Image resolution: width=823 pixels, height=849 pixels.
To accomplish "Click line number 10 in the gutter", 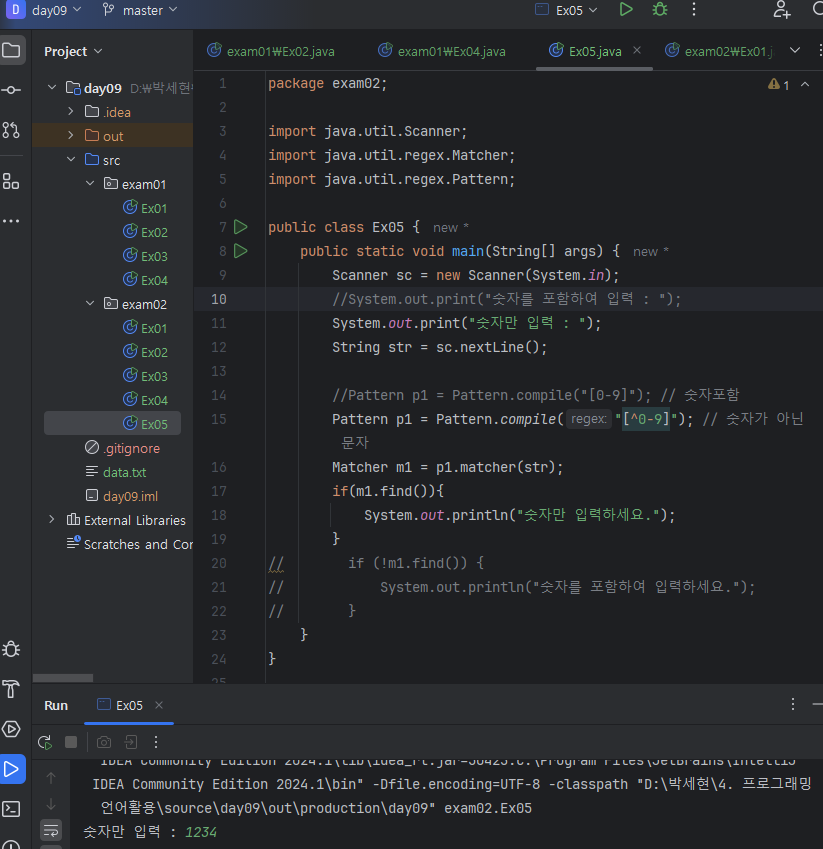I will pos(219,299).
